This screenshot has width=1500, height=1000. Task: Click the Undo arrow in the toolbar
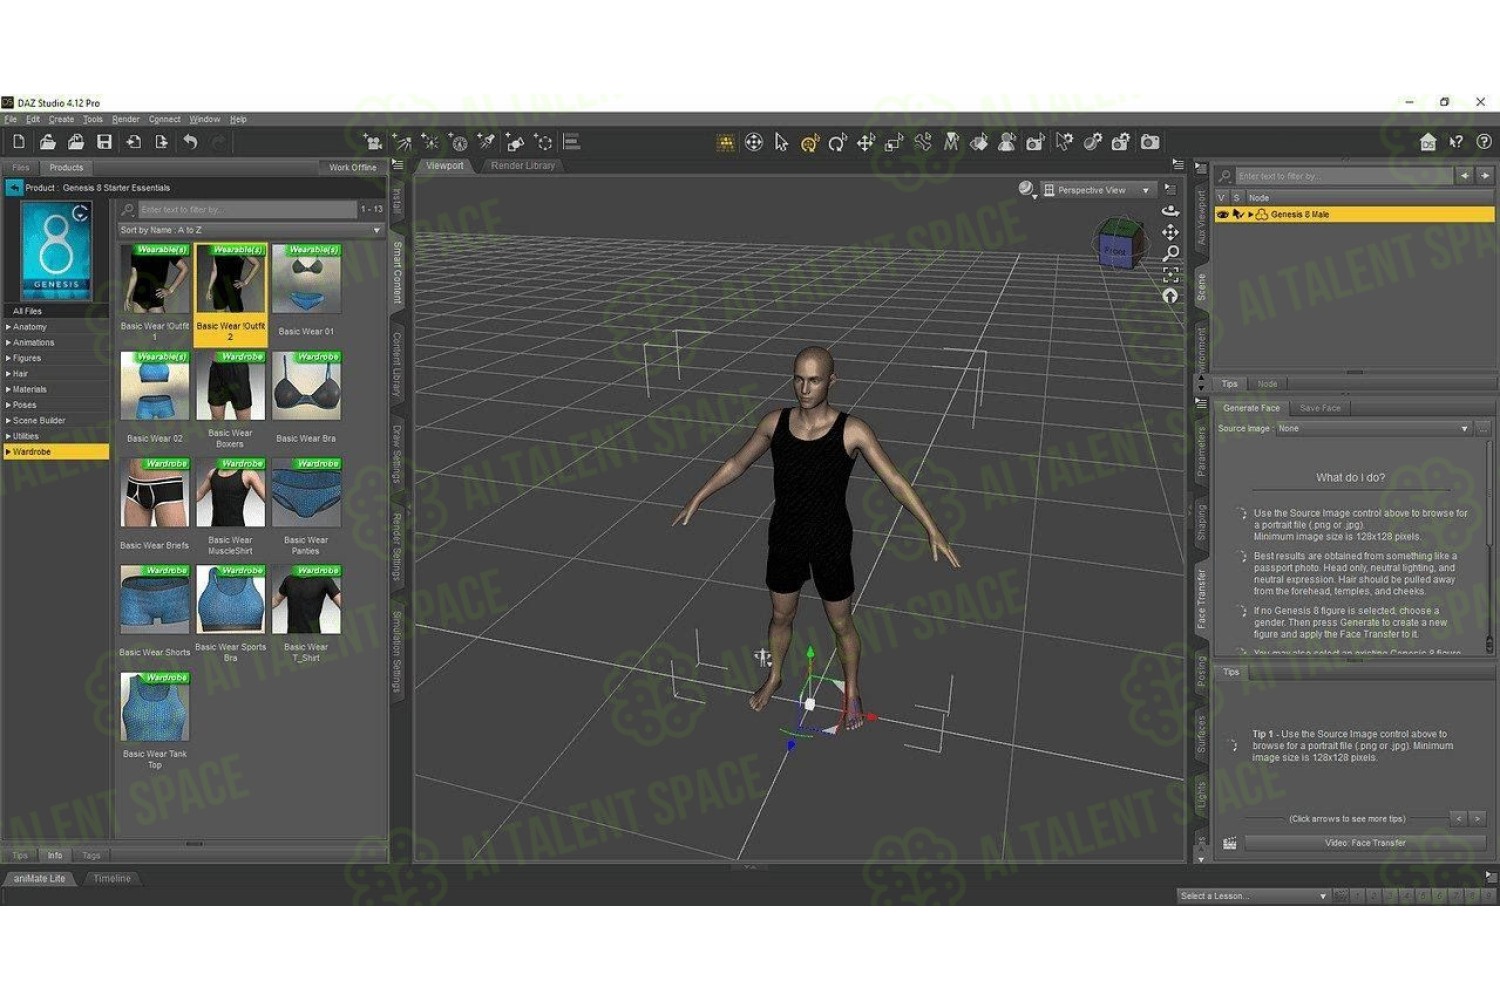tap(190, 143)
